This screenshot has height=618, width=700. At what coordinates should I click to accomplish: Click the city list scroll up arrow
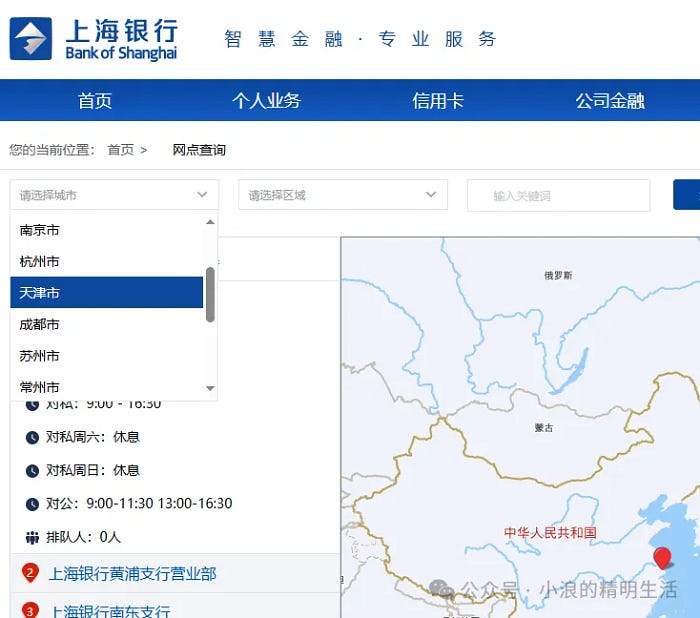pyautogui.click(x=210, y=222)
